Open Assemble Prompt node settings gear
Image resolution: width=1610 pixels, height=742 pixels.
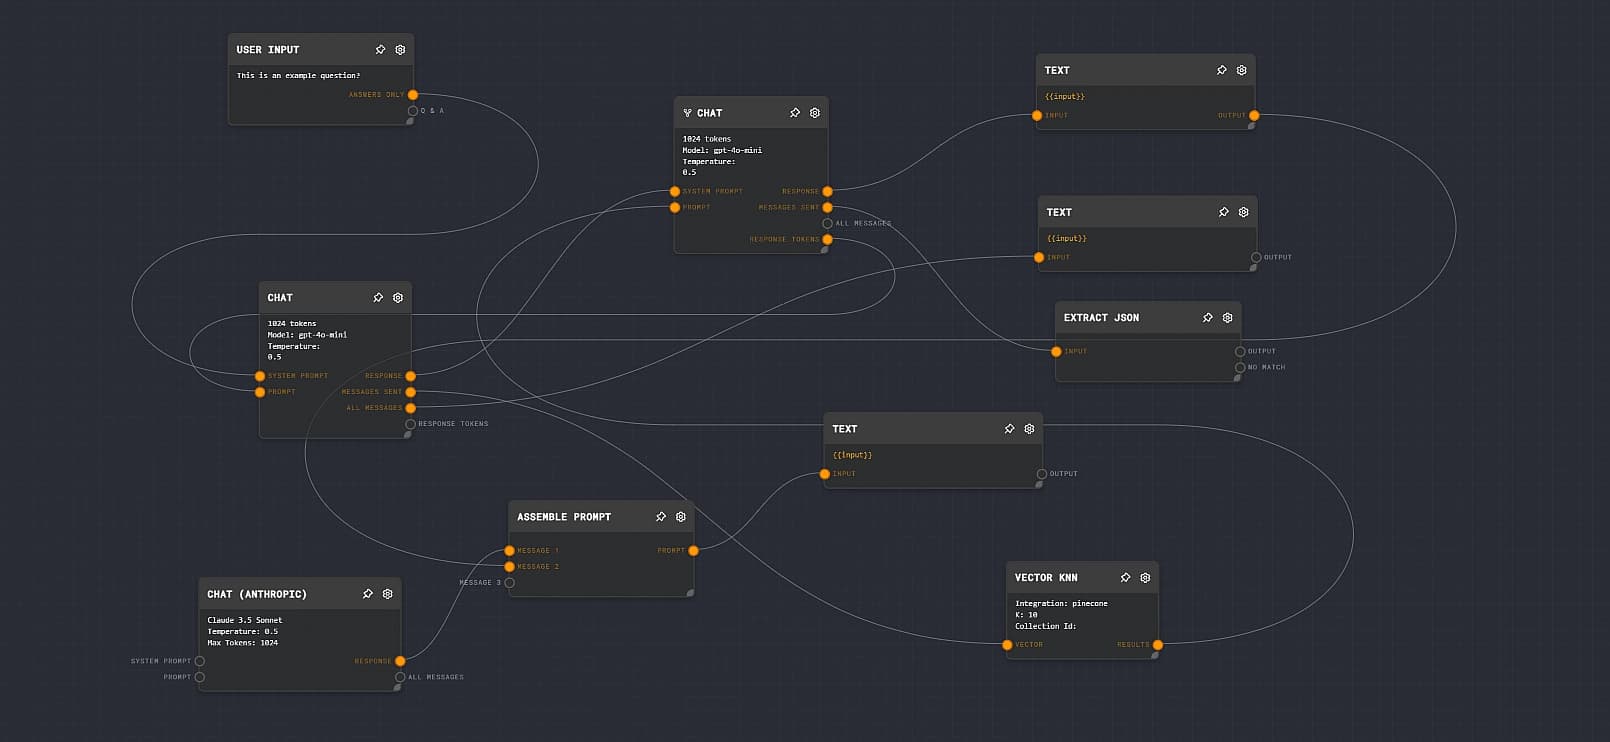click(x=680, y=517)
